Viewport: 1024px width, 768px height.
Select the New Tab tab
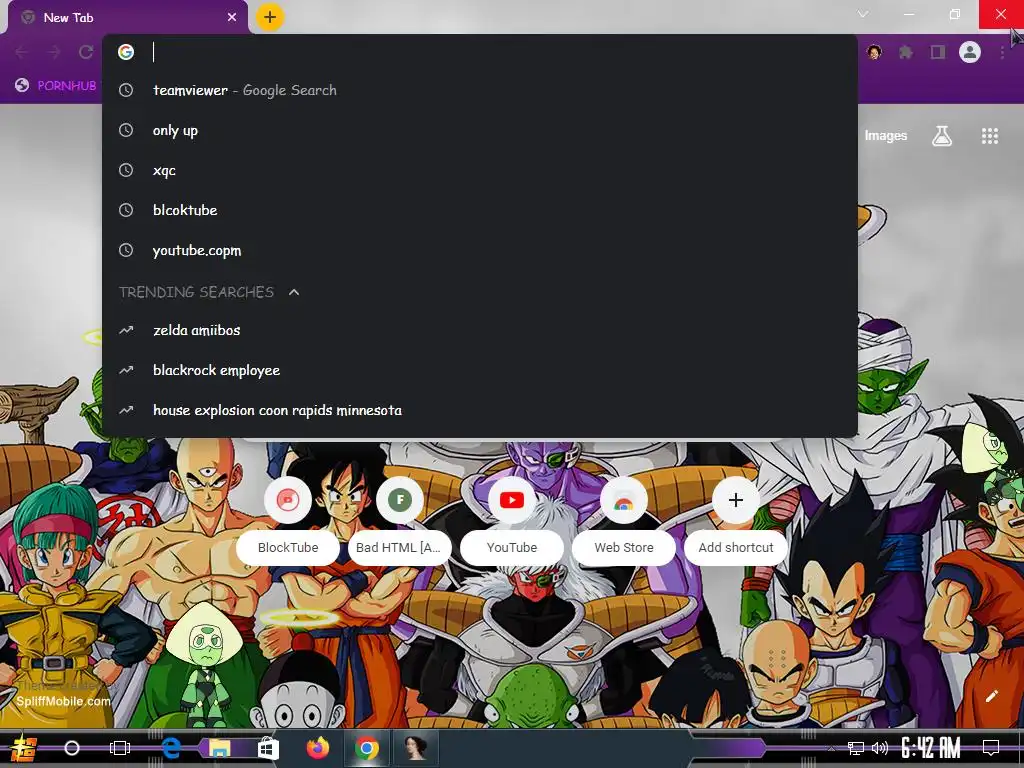point(127,18)
